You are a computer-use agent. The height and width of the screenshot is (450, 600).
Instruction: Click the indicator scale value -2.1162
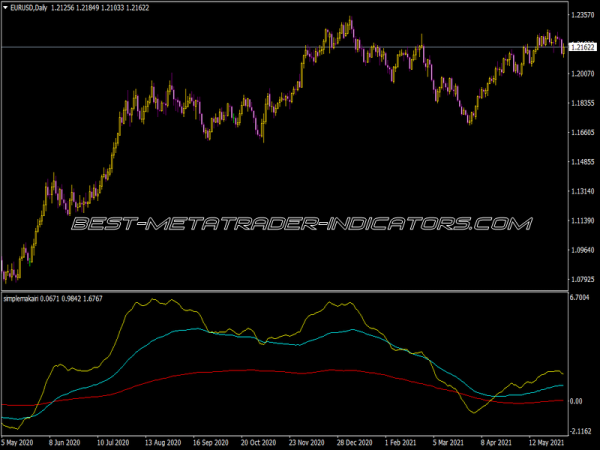click(x=580, y=430)
